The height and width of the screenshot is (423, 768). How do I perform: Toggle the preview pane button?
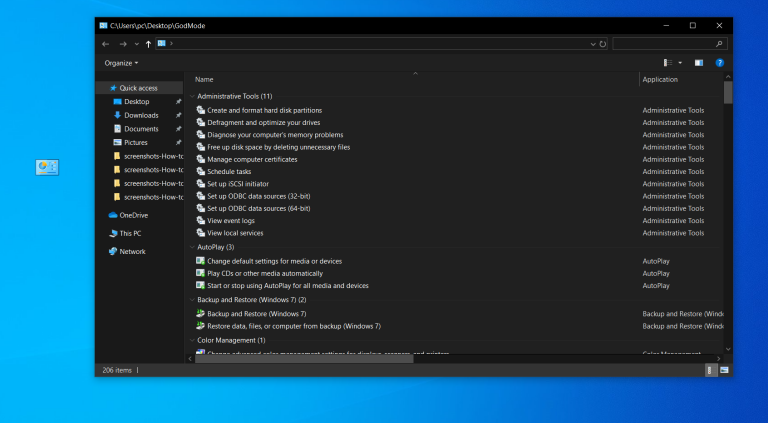[x=699, y=63]
